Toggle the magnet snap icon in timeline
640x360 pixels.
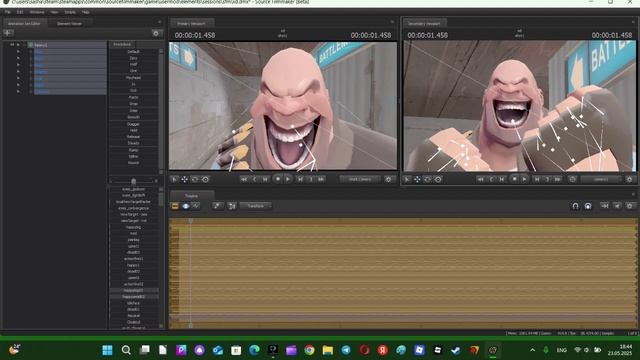coord(576,206)
